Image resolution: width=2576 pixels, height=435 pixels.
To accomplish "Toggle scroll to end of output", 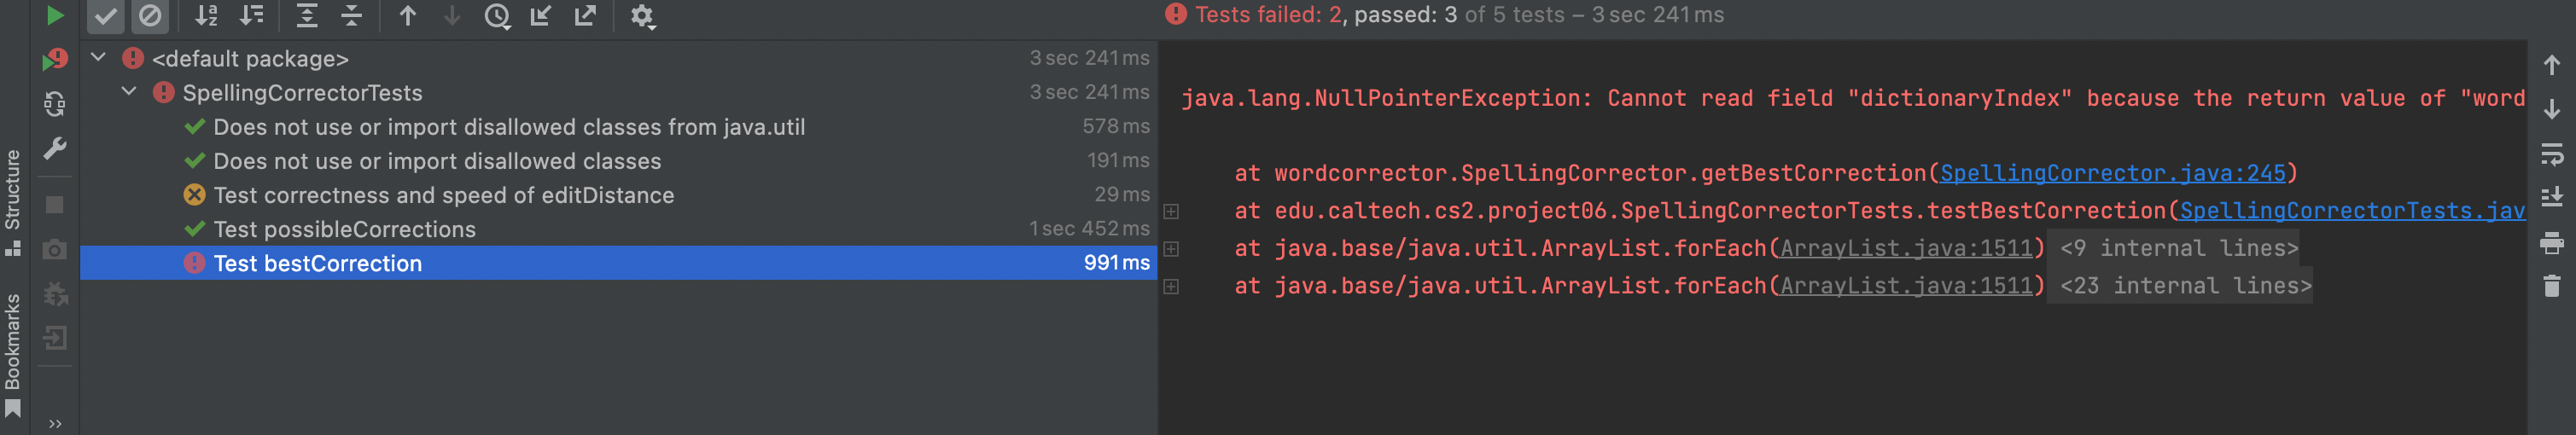I will pyautogui.click(x=2551, y=197).
